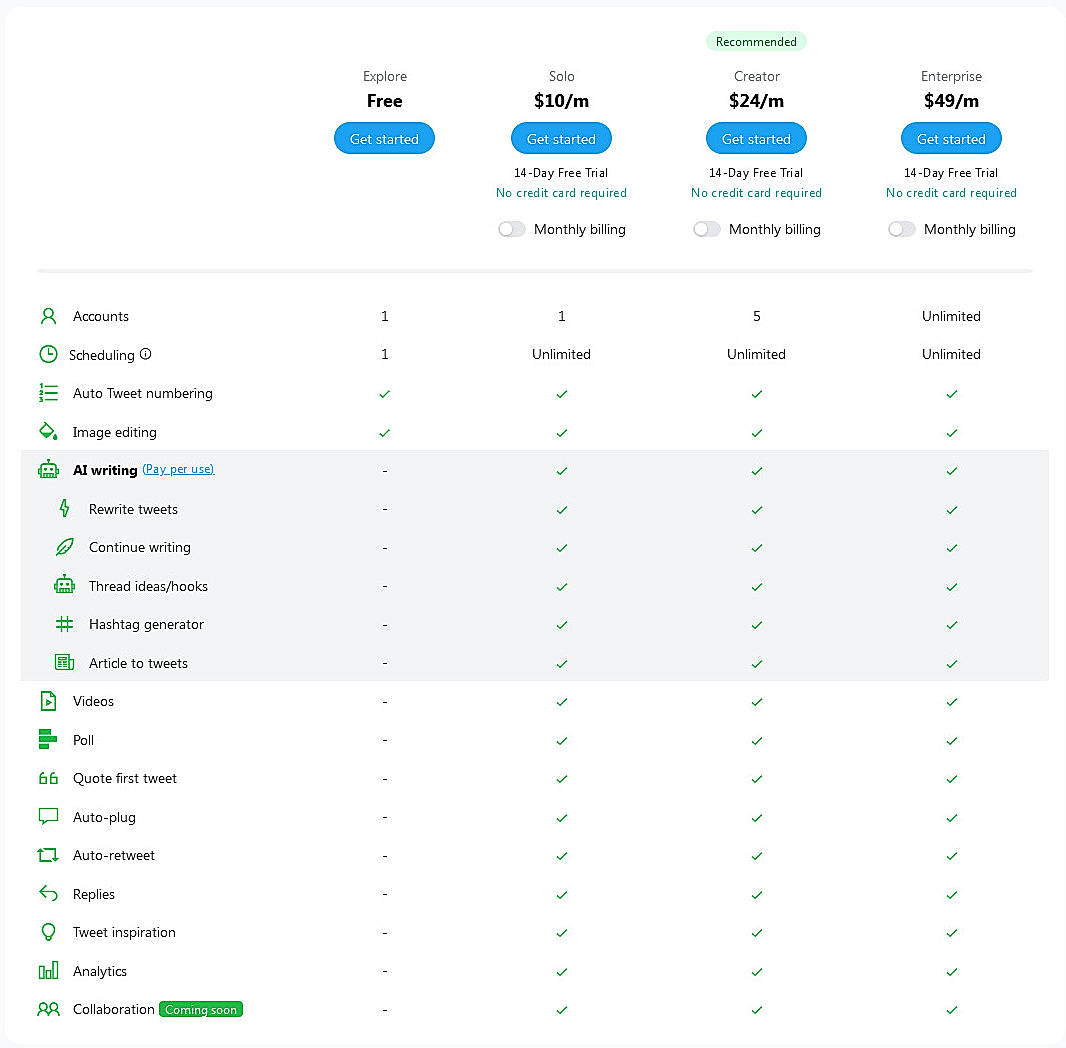Screen dimensions: 1066x1048
Task: Click 'No credit card required' under Solo
Action: (562, 192)
